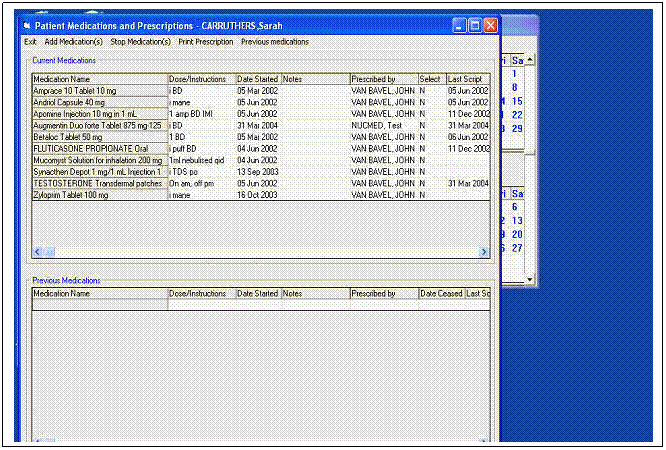The width and height of the screenshot is (666, 450).
Task: Choose Print Prescription from the menu bar
Action: (x=205, y=42)
